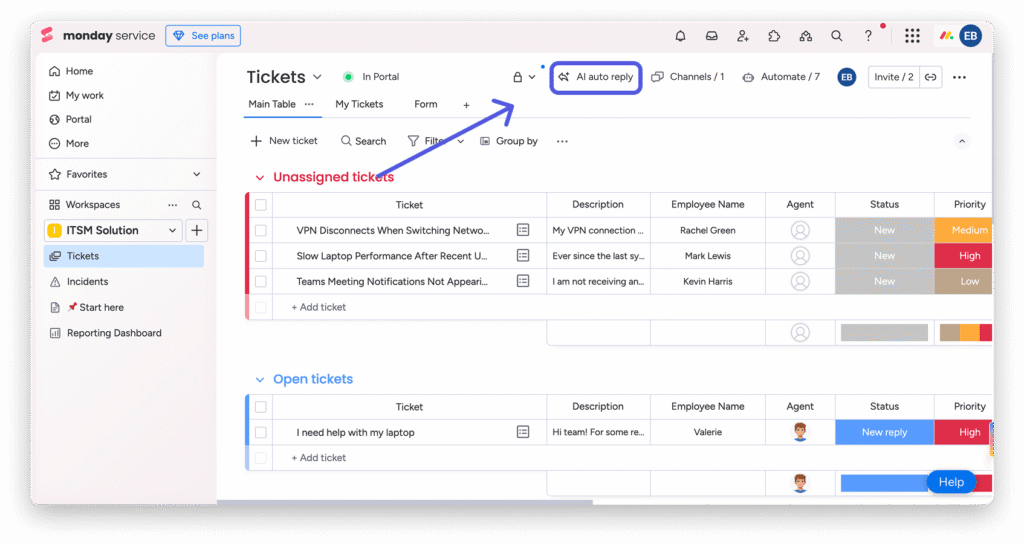Assign agent for Mark Lewis's ticket
The image size is (1024, 544).
(800, 255)
